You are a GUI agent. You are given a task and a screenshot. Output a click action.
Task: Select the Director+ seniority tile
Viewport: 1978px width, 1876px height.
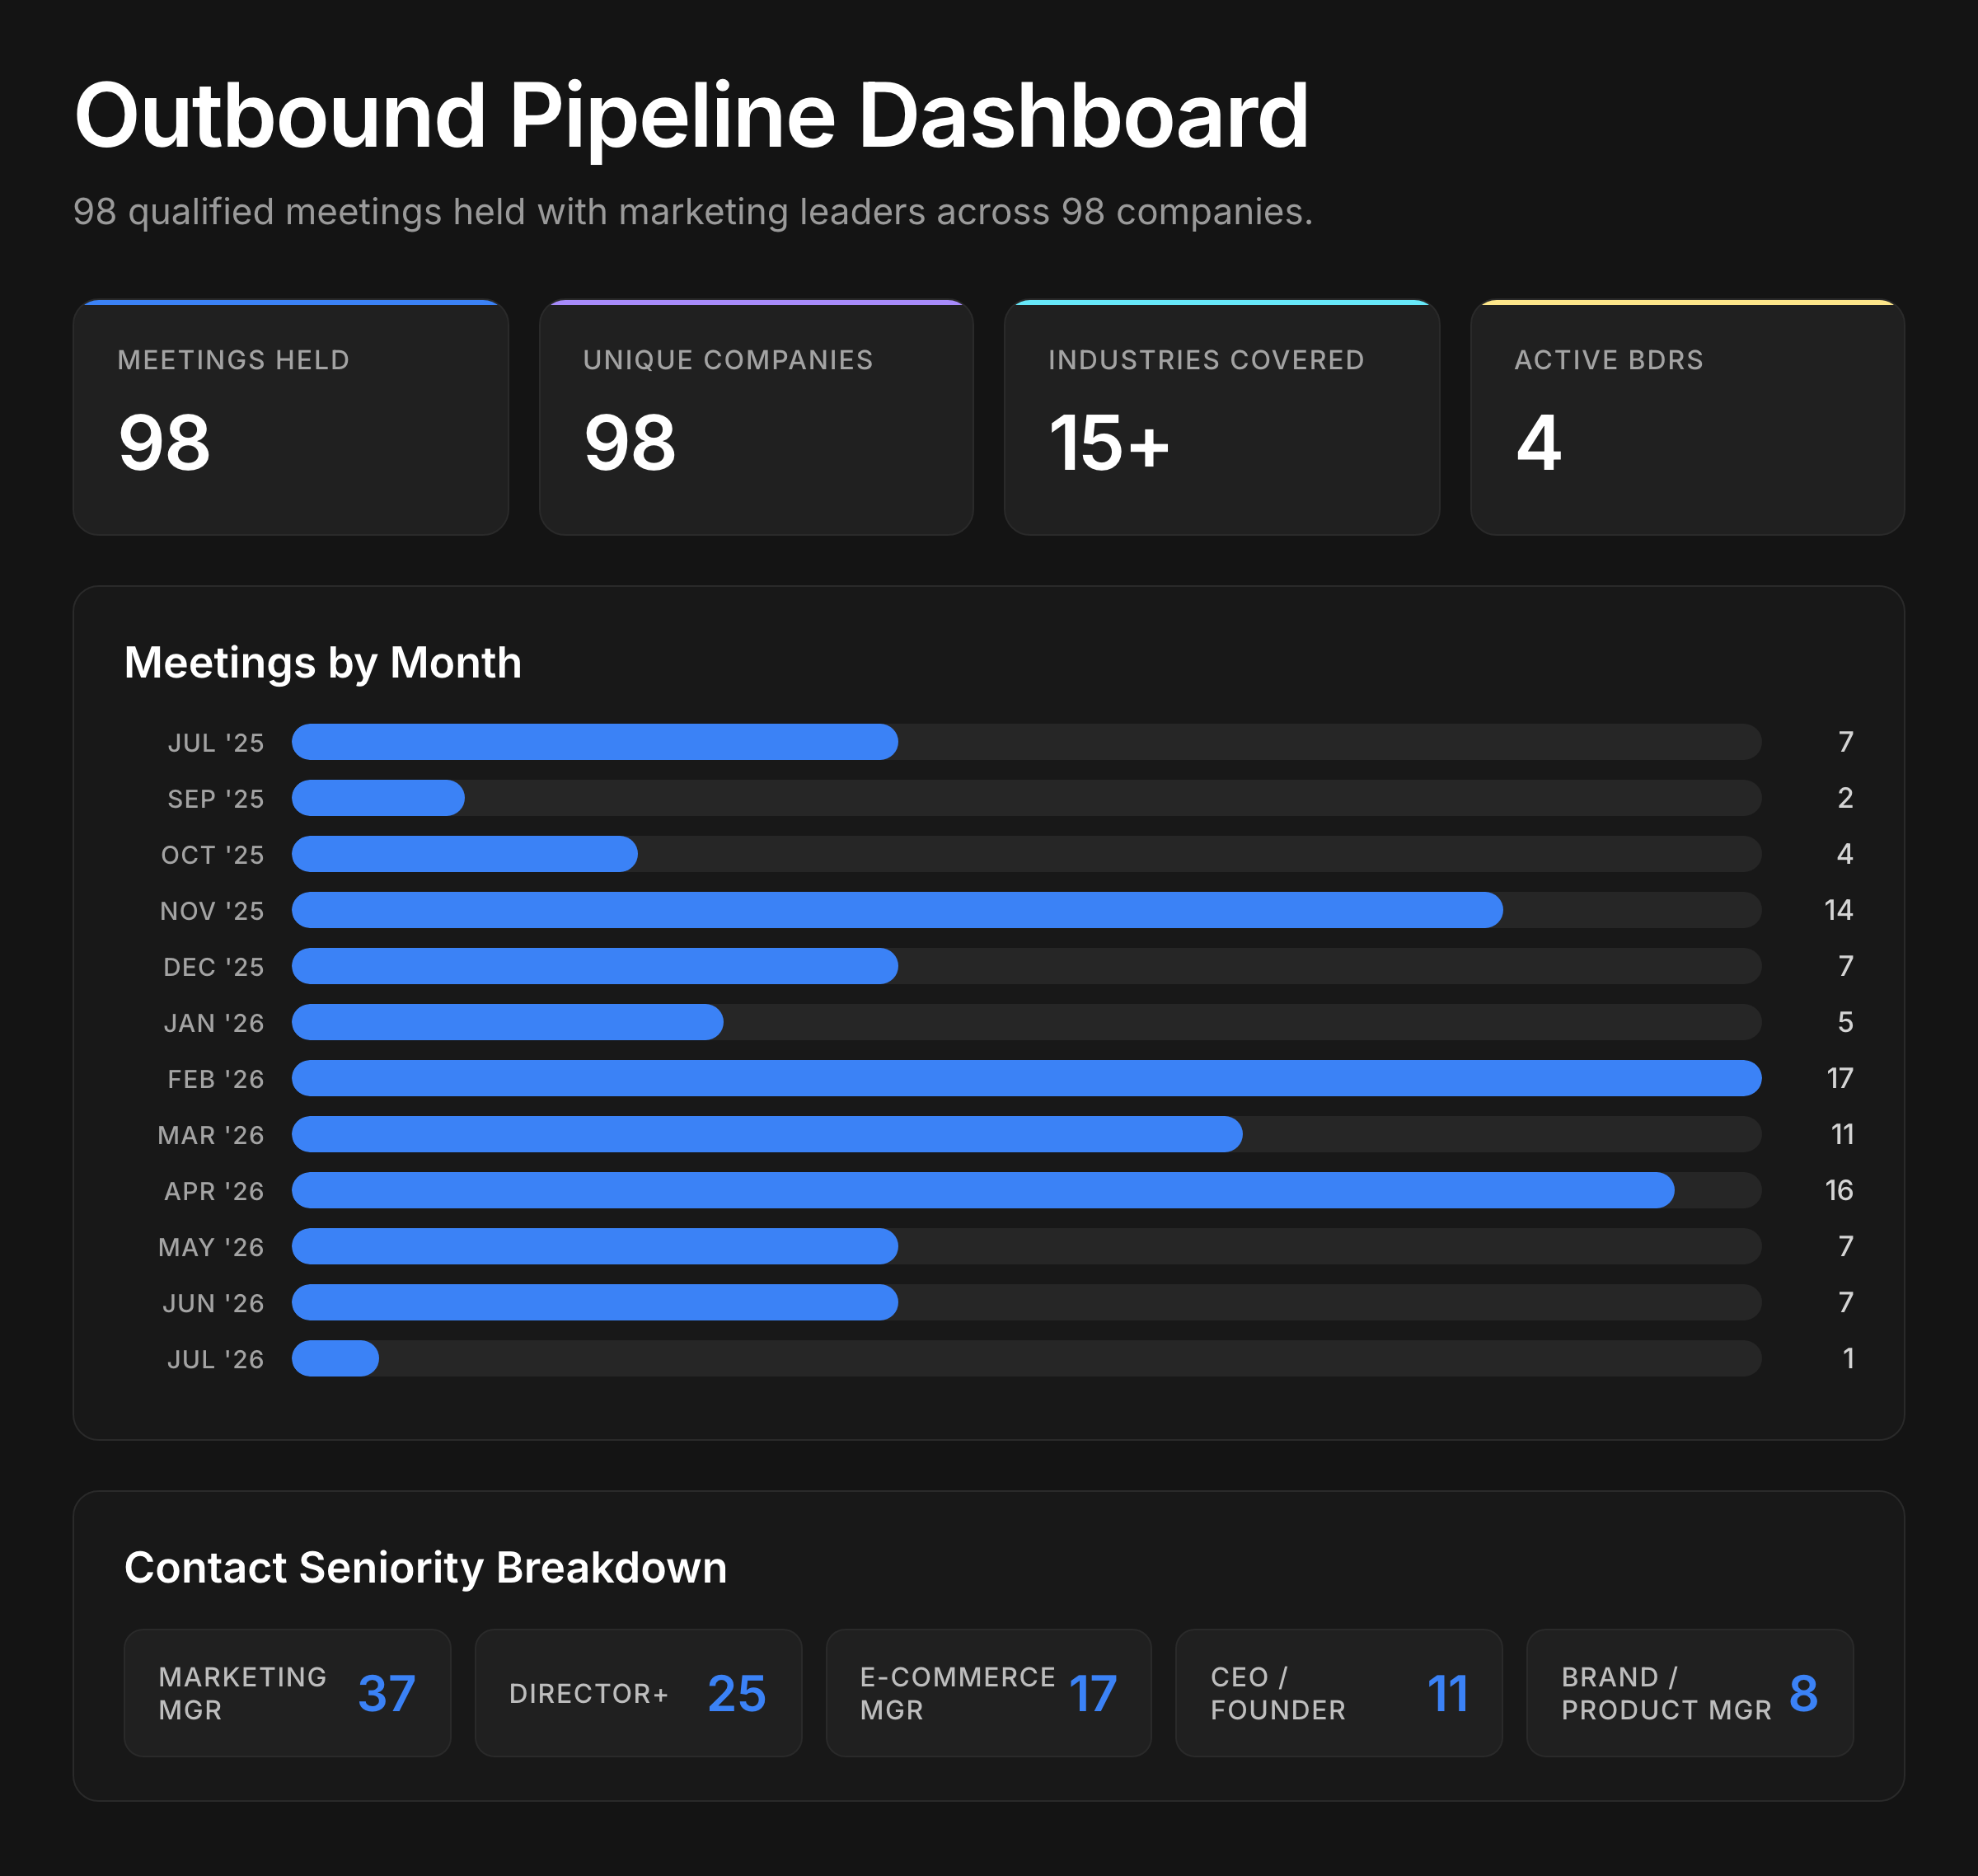[x=638, y=1693]
